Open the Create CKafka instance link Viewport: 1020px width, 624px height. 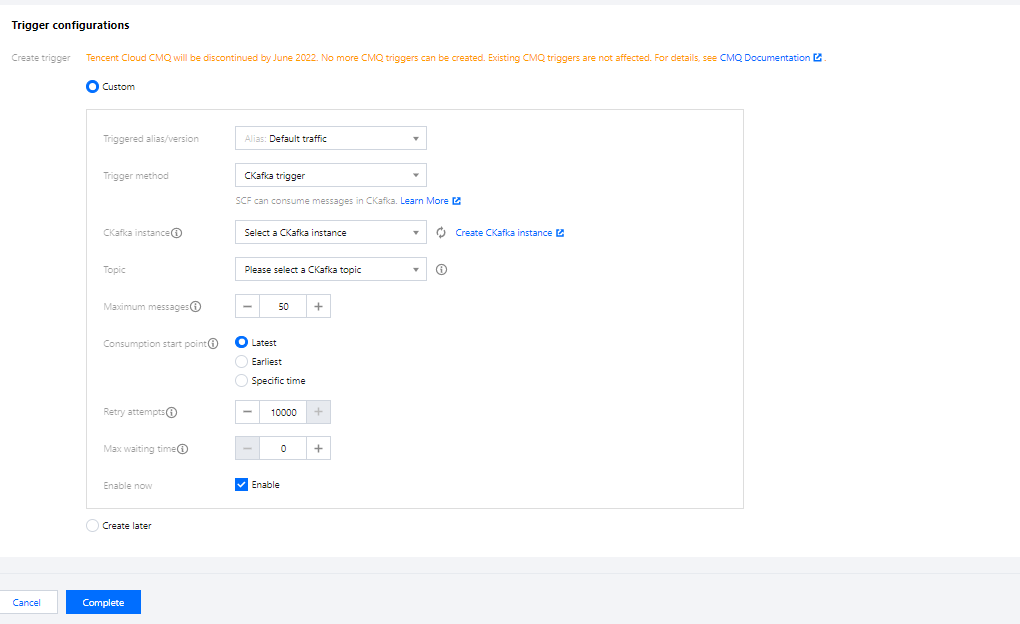tap(504, 233)
